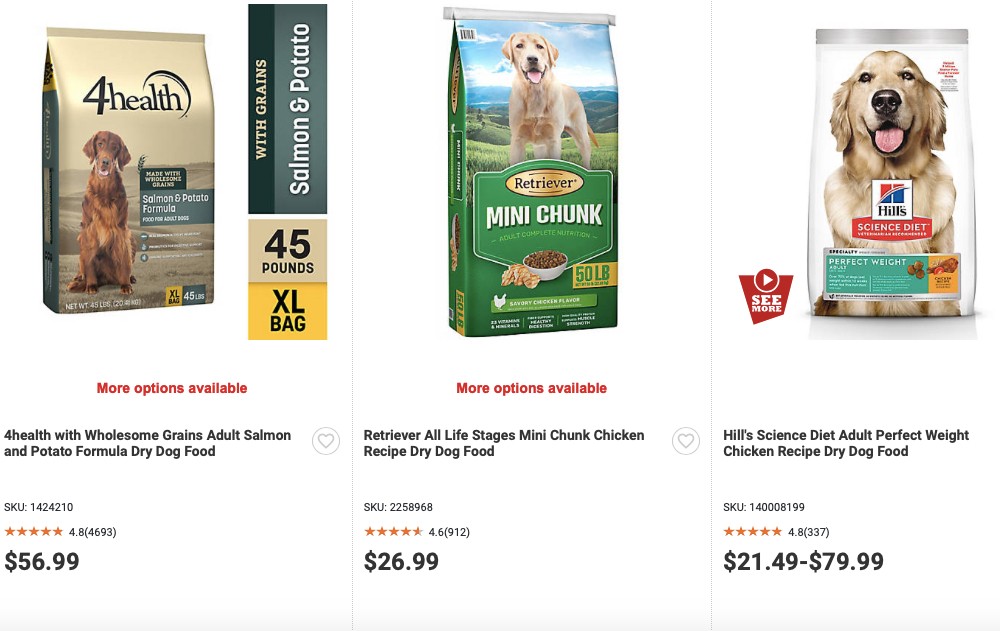Click Hill's Science Diet star rating icons
The image size is (1000, 631).
[753, 532]
